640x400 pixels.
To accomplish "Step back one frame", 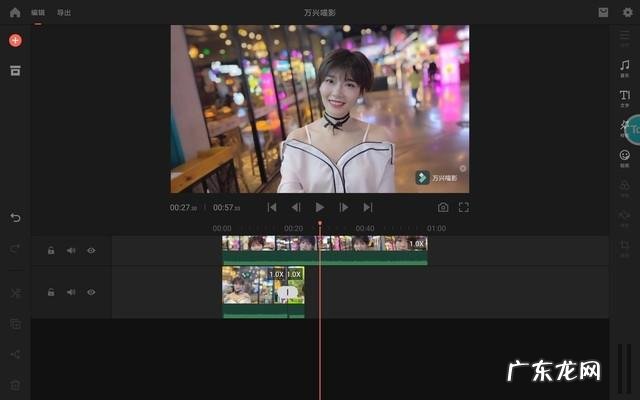I will (296, 207).
